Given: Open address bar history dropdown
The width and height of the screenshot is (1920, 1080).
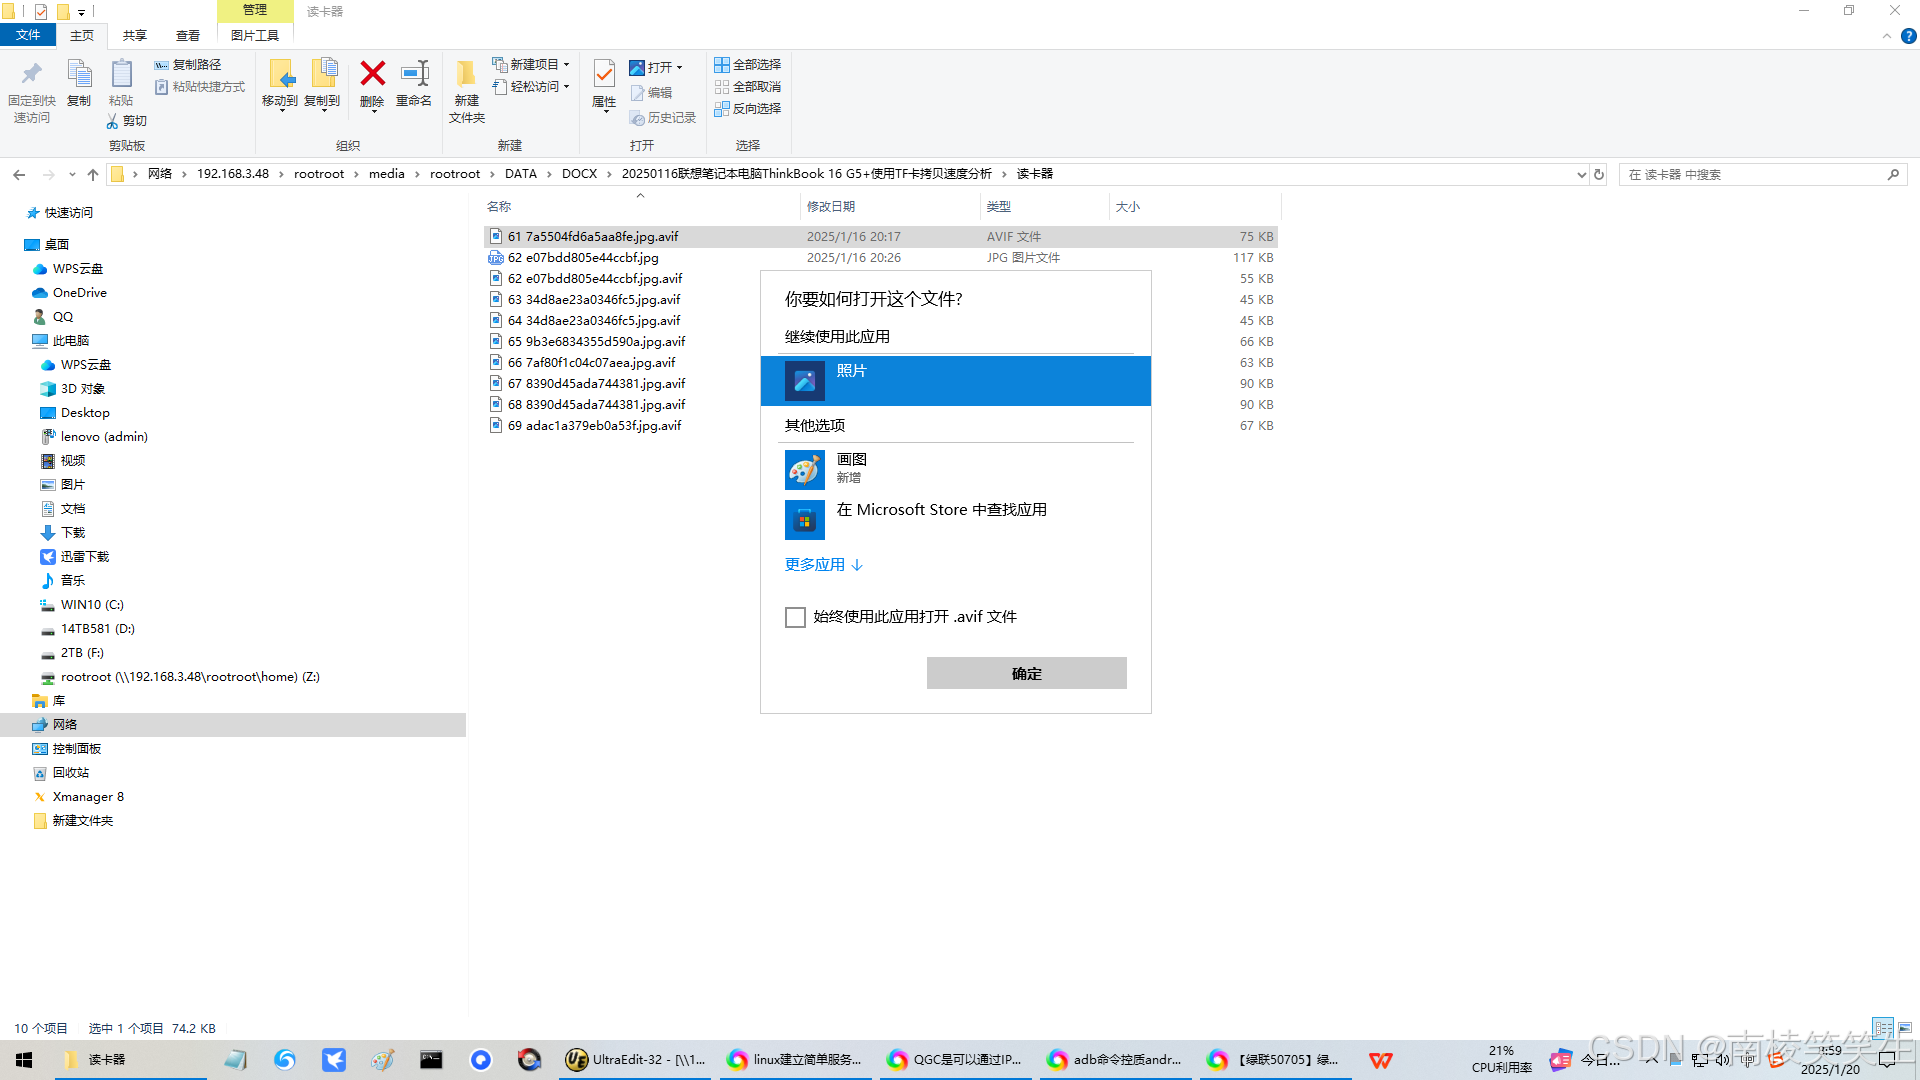Looking at the screenshot, I should coord(1581,174).
